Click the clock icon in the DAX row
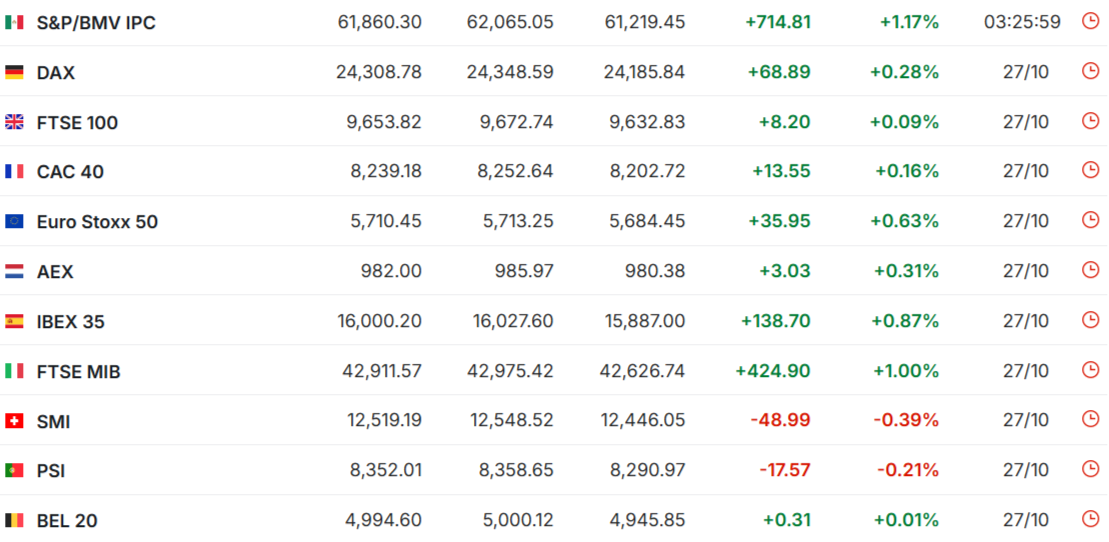Image resolution: width=1109 pixels, height=542 pixels. (1090, 71)
